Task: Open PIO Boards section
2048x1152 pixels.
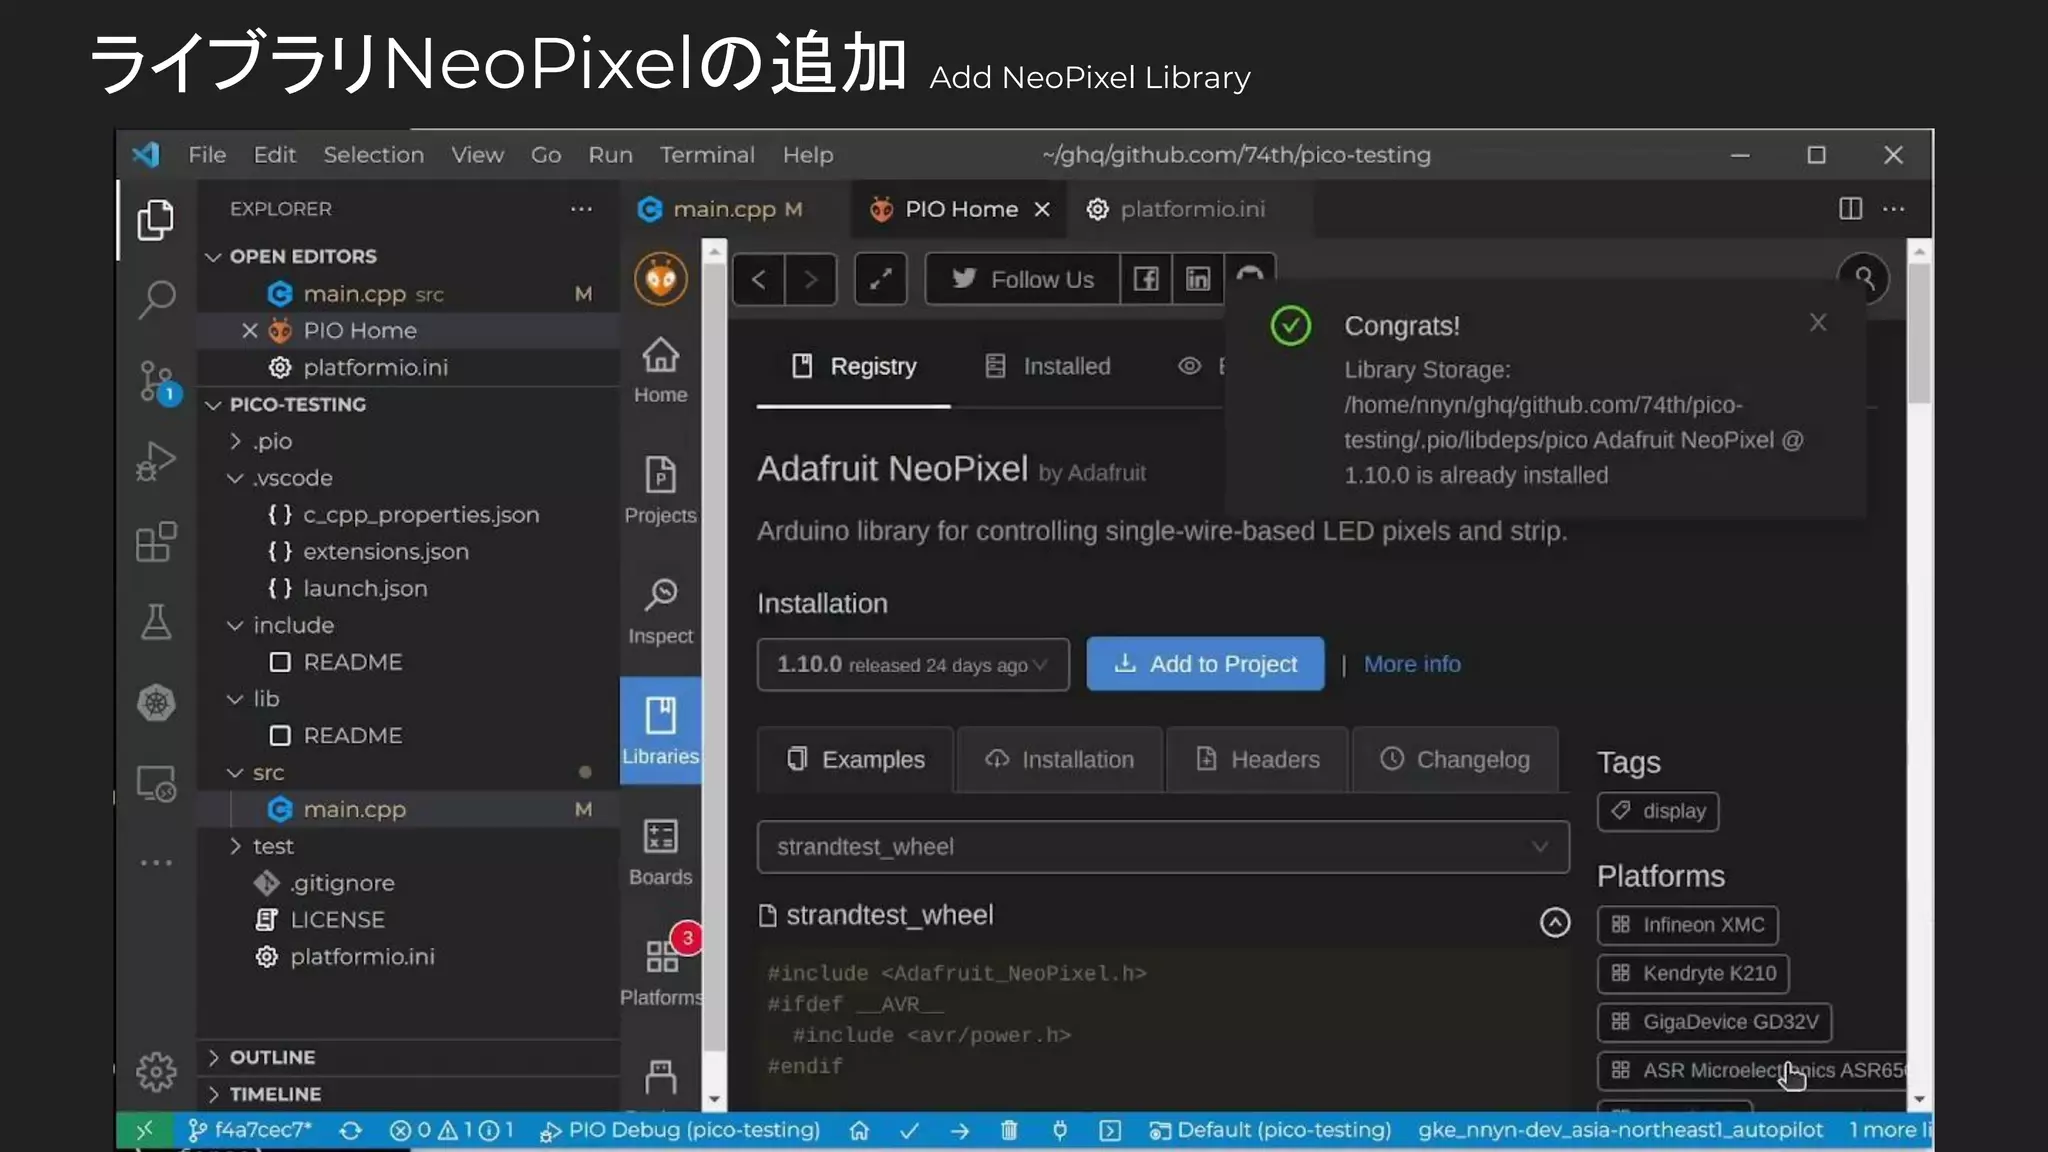Action: [x=660, y=852]
